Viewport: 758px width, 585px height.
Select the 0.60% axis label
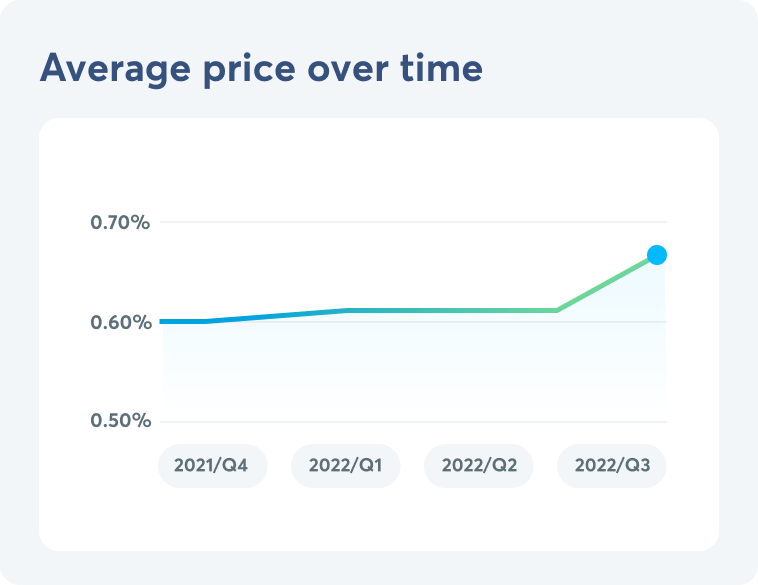coord(120,322)
